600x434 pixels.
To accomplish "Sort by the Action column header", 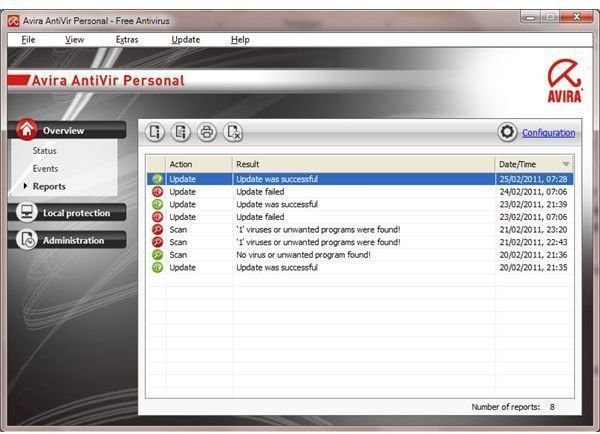I will click(x=199, y=164).
